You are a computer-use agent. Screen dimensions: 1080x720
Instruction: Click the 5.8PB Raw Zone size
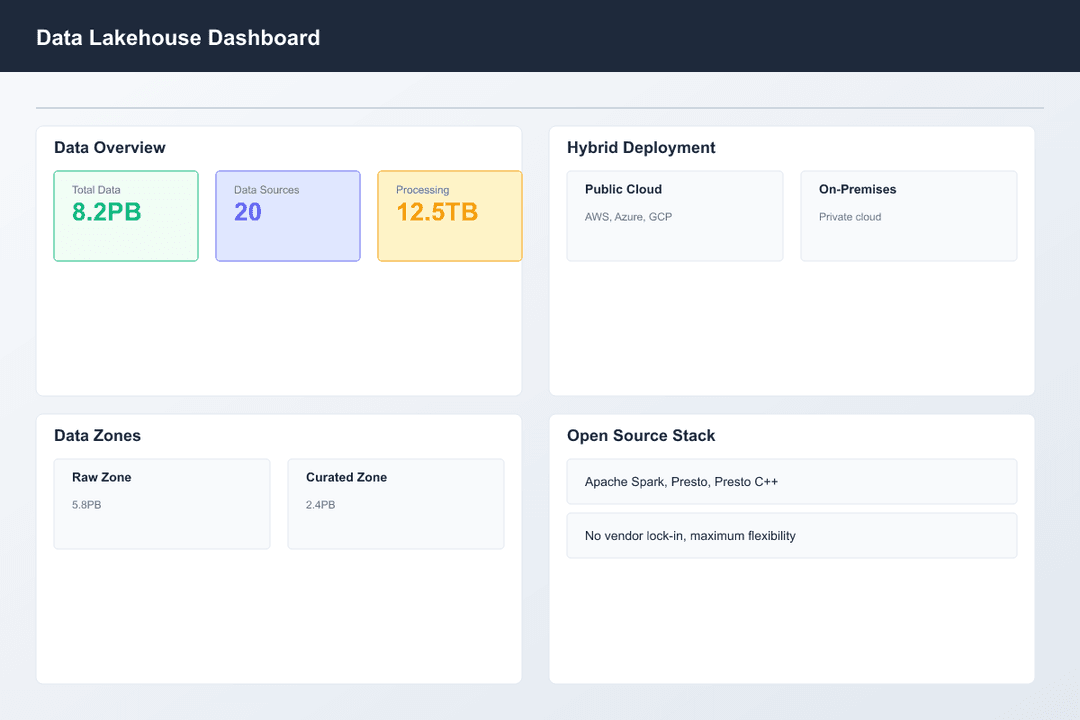86,505
